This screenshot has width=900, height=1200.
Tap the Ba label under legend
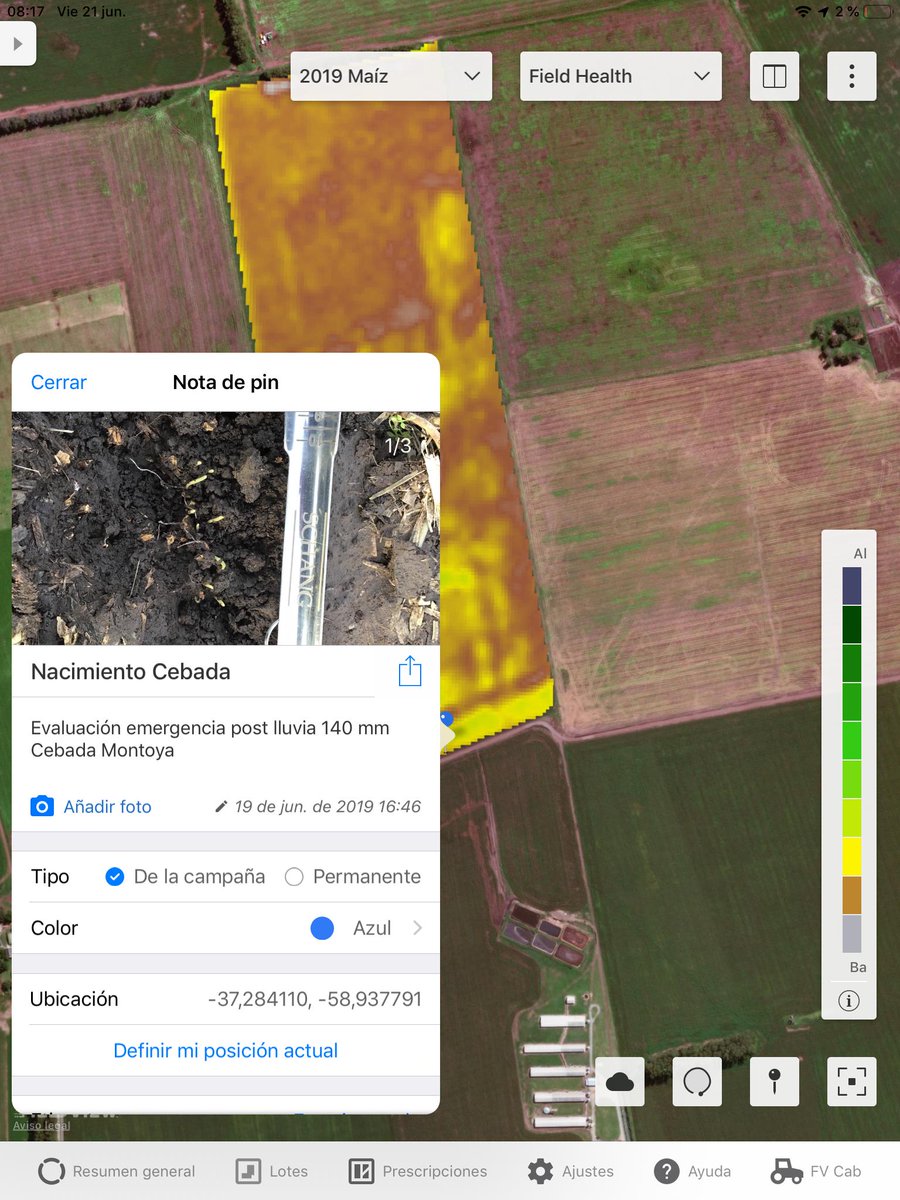[858, 967]
